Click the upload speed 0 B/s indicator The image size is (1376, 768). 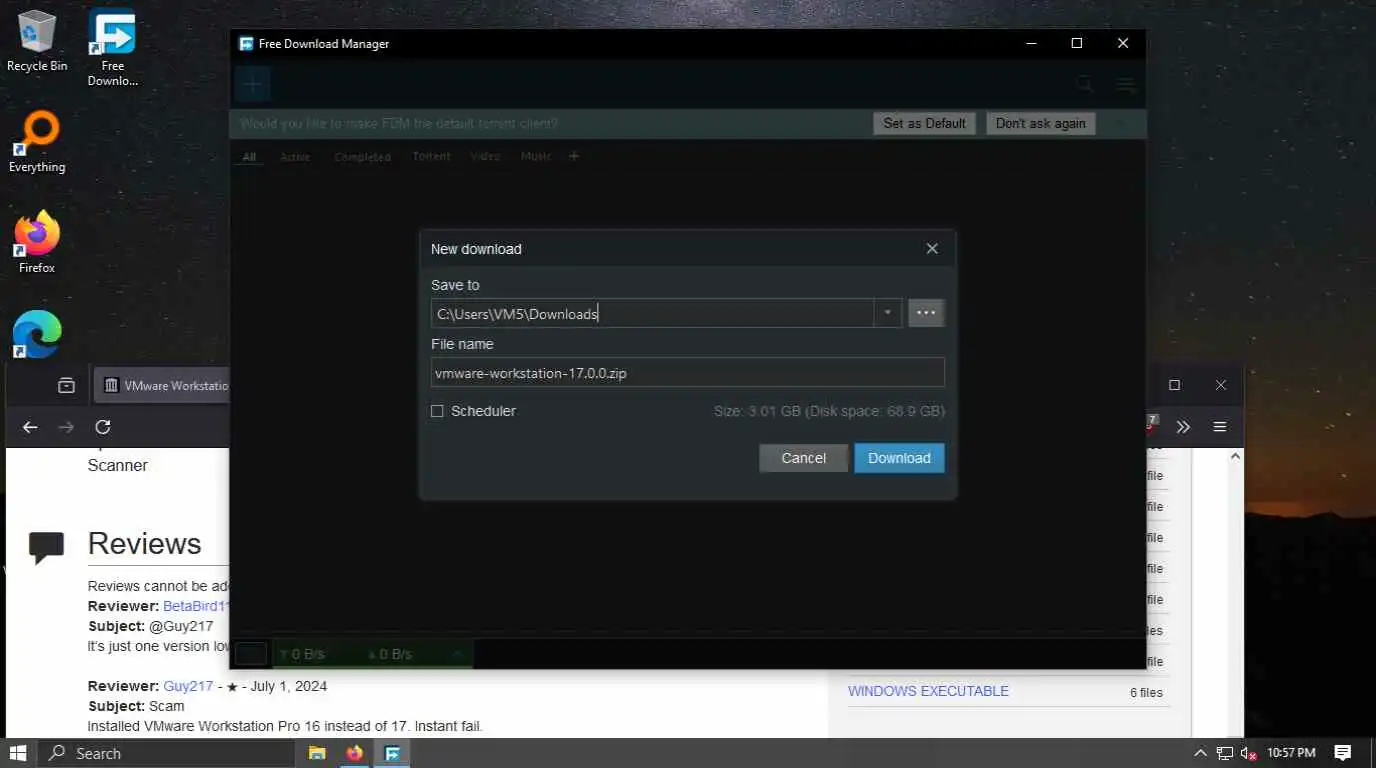pyautogui.click(x=390, y=654)
